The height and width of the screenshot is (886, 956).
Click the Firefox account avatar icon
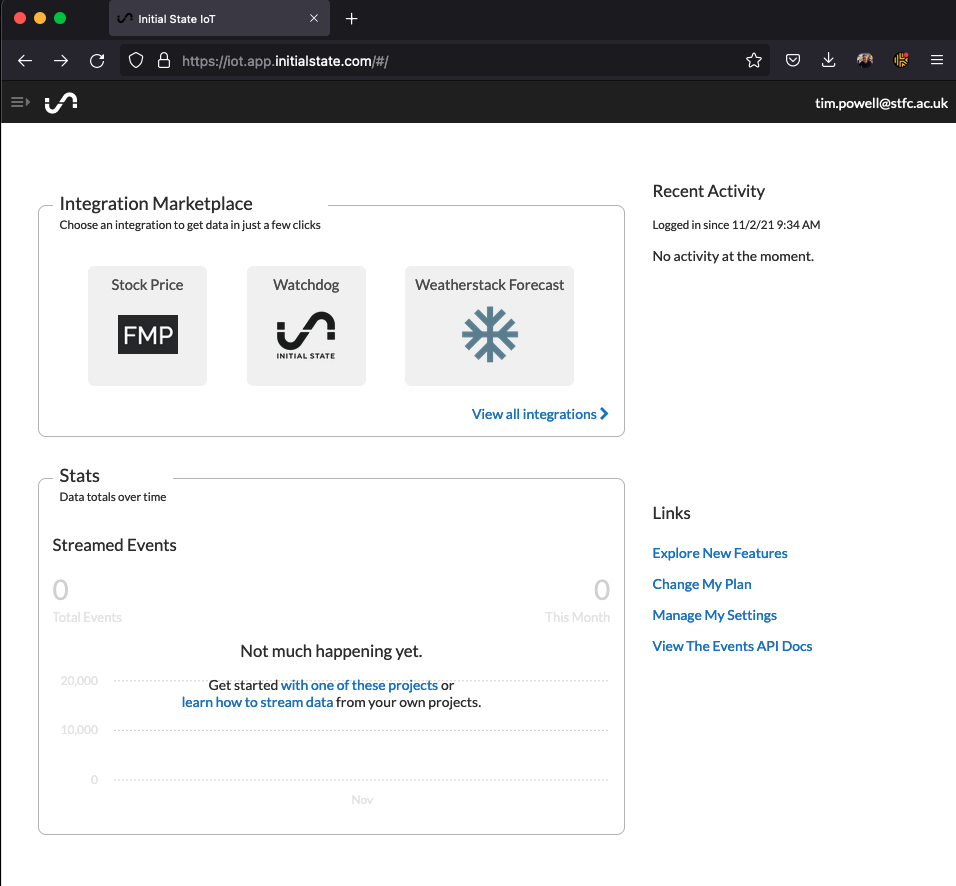[865, 60]
